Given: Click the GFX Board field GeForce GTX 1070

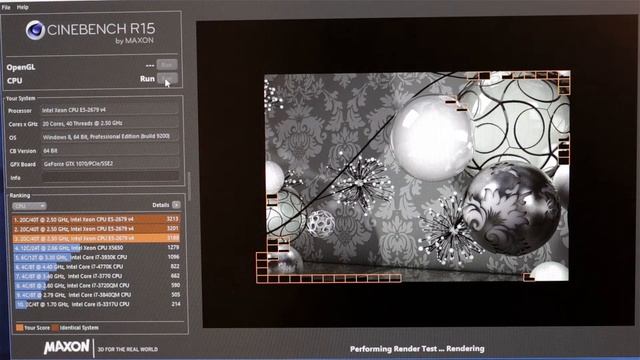Looking at the screenshot, I should 110,164.
